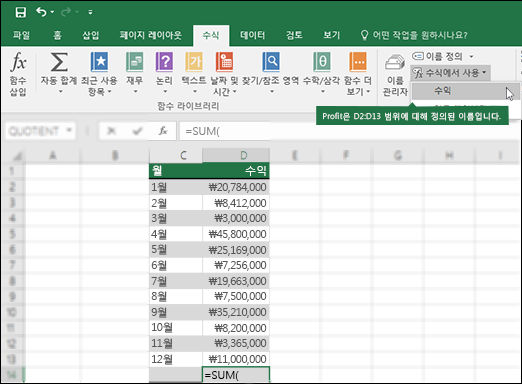Expand the 자동 합계 dropdown arrow

coord(60,91)
